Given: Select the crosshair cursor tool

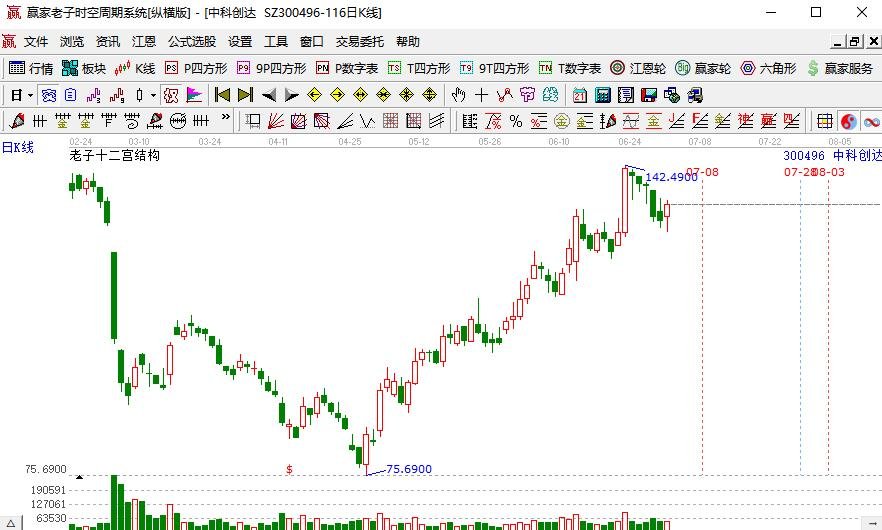Looking at the screenshot, I should [x=482, y=96].
